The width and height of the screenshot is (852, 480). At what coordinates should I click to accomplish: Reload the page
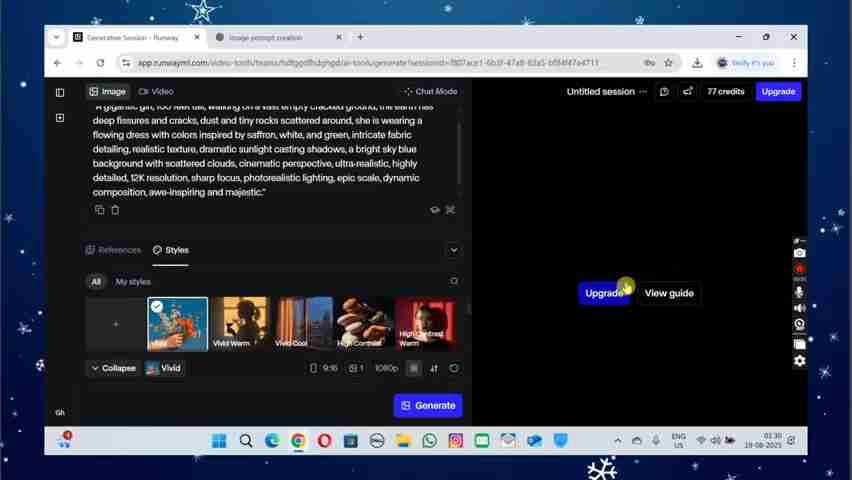click(100, 63)
